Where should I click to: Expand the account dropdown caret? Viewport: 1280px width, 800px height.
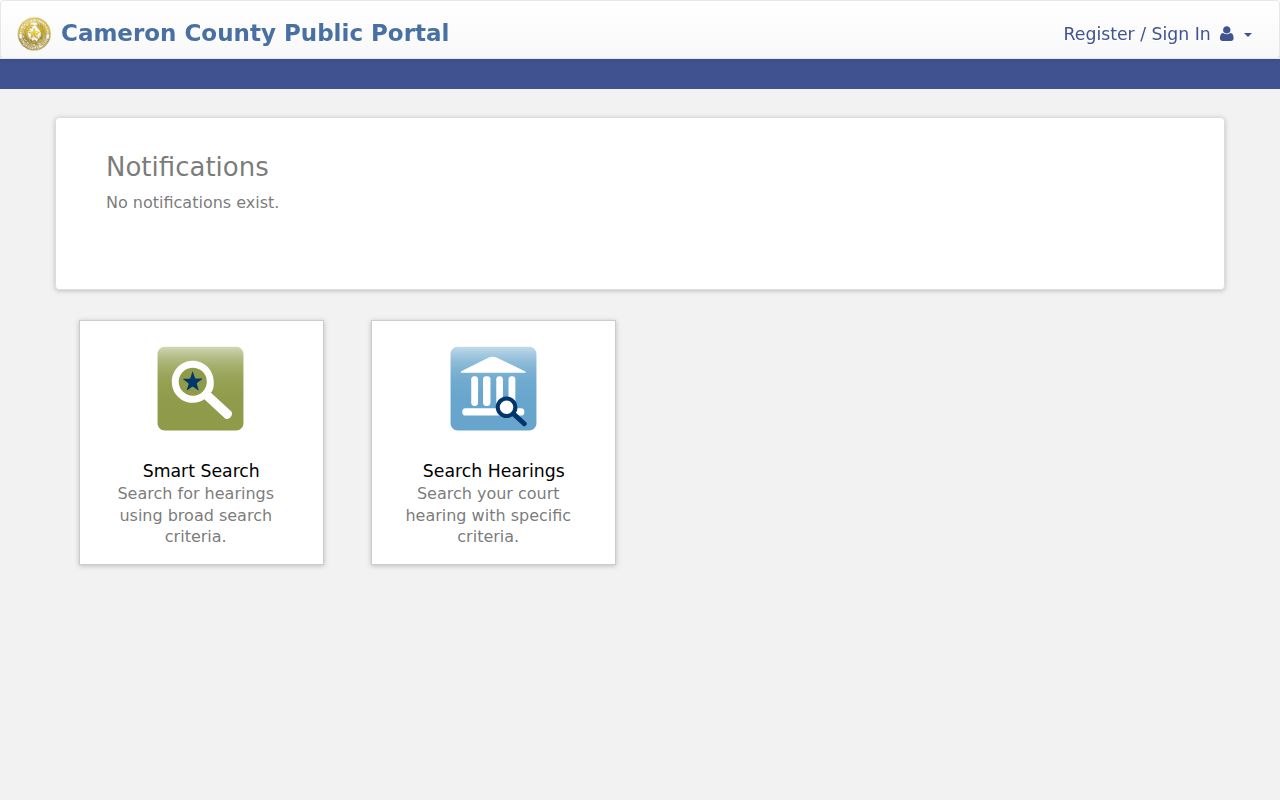[1248, 35]
